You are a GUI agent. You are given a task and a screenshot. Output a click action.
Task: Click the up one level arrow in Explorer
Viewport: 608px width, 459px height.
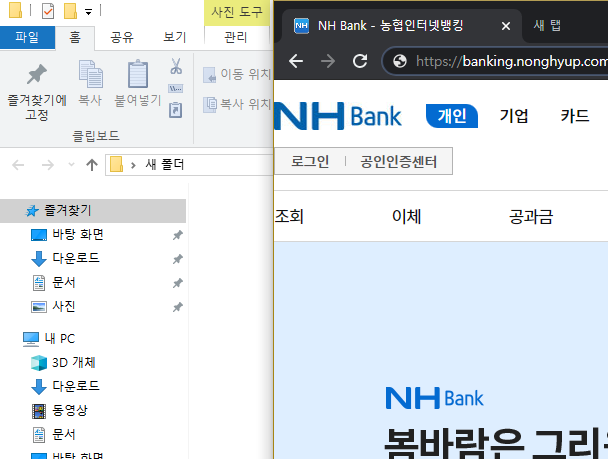pos(92,165)
